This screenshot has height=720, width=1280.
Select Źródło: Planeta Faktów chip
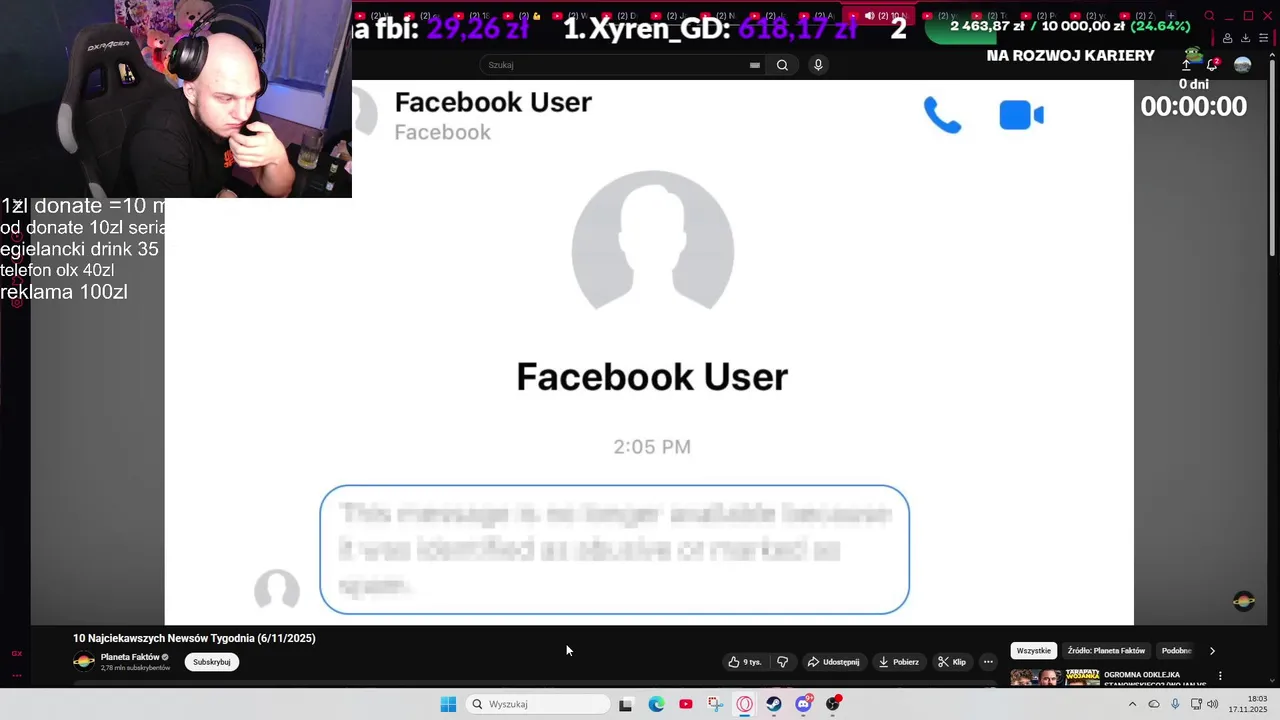(x=1106, y=651)
